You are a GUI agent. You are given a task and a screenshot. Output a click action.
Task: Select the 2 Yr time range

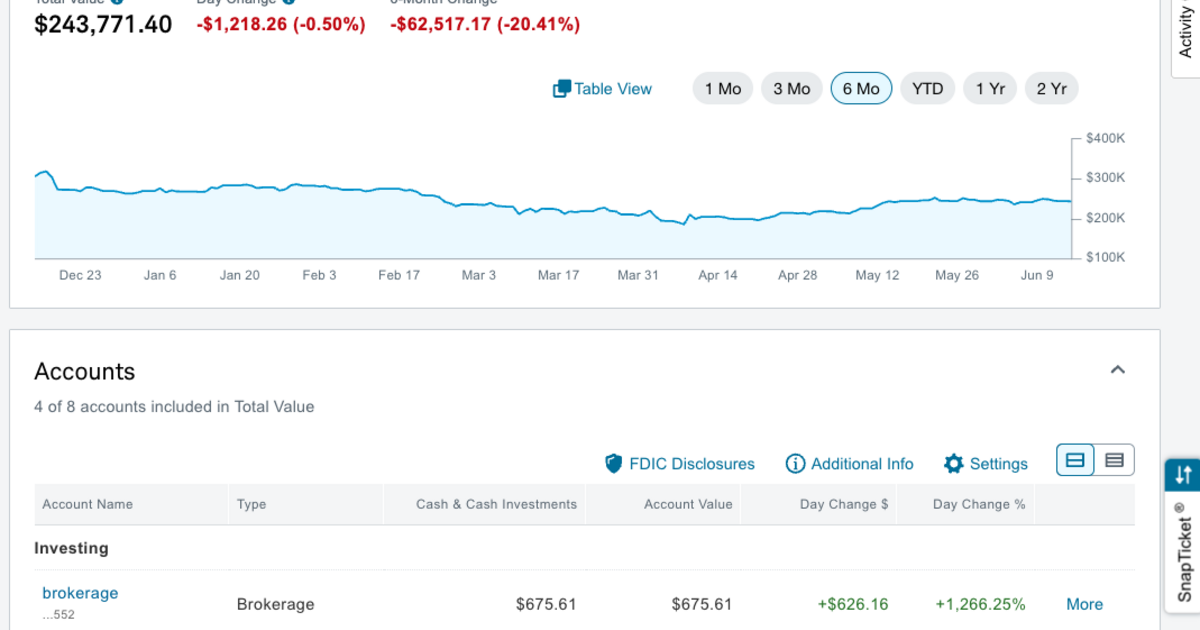tap(1052, 88)
